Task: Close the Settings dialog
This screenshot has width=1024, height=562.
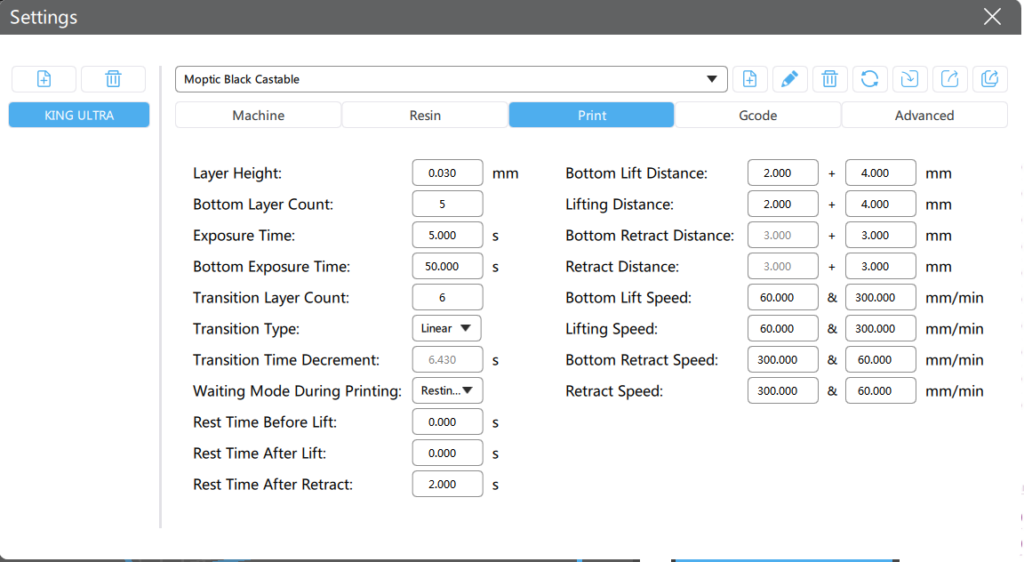Action: [x=992, y=17]
